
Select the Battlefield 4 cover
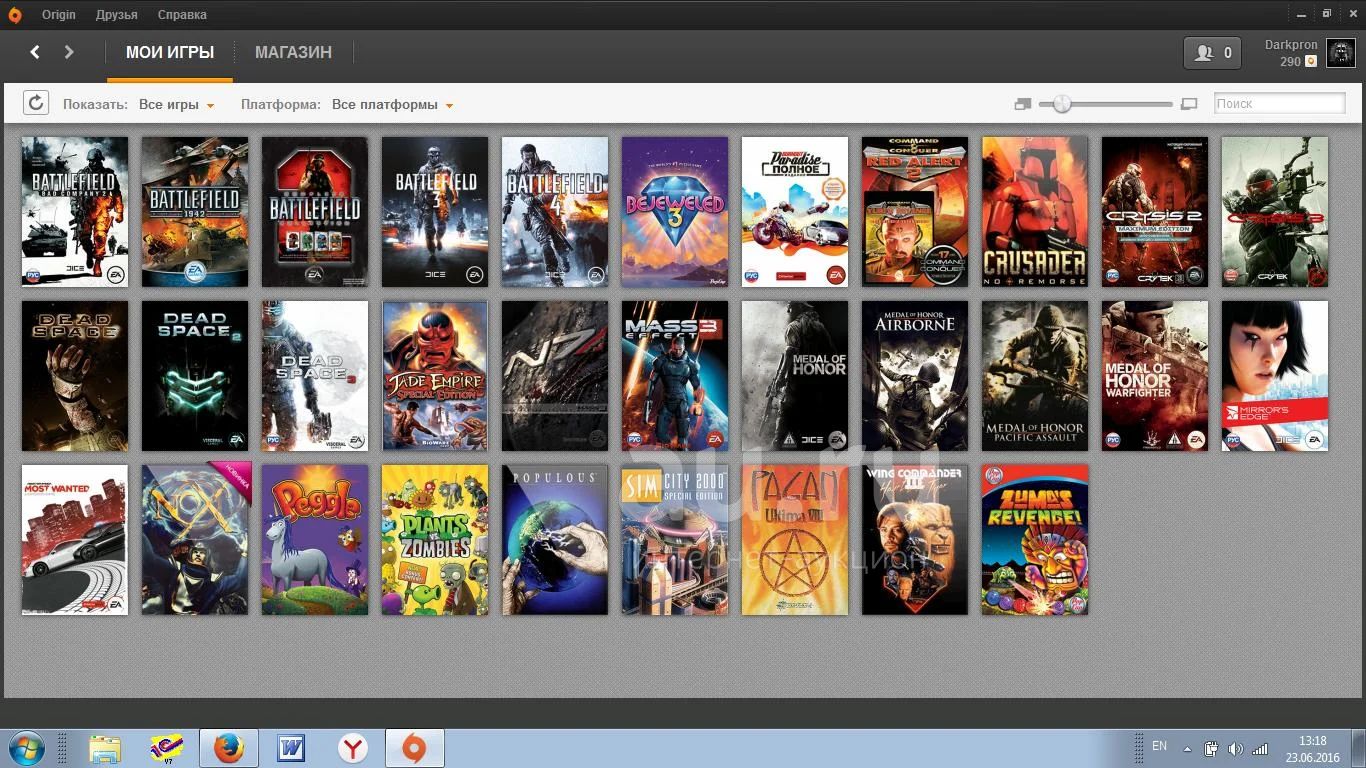(x=555, y=212)
